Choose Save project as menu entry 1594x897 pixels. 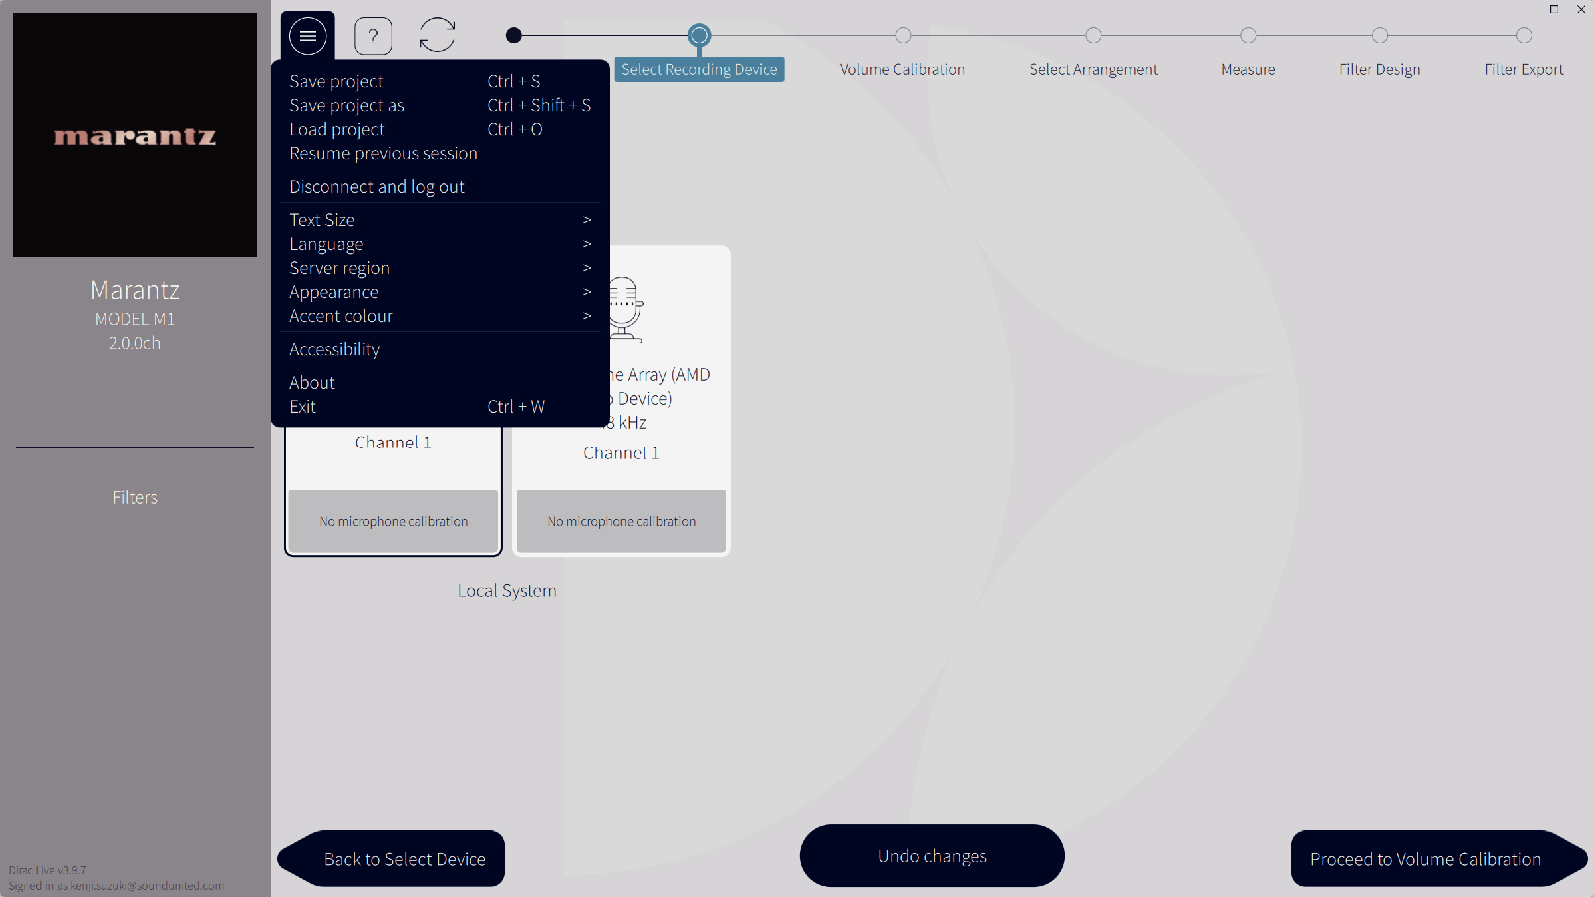[441, 105]
